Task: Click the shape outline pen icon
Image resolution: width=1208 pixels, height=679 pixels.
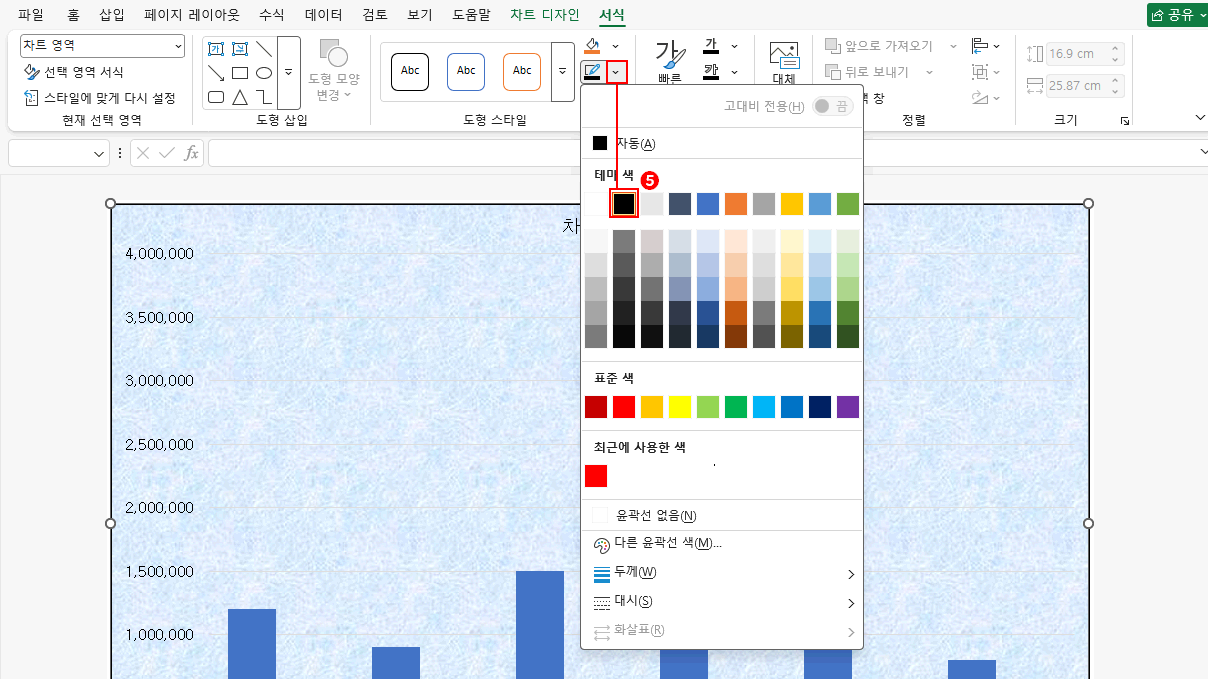Action: 592,72
